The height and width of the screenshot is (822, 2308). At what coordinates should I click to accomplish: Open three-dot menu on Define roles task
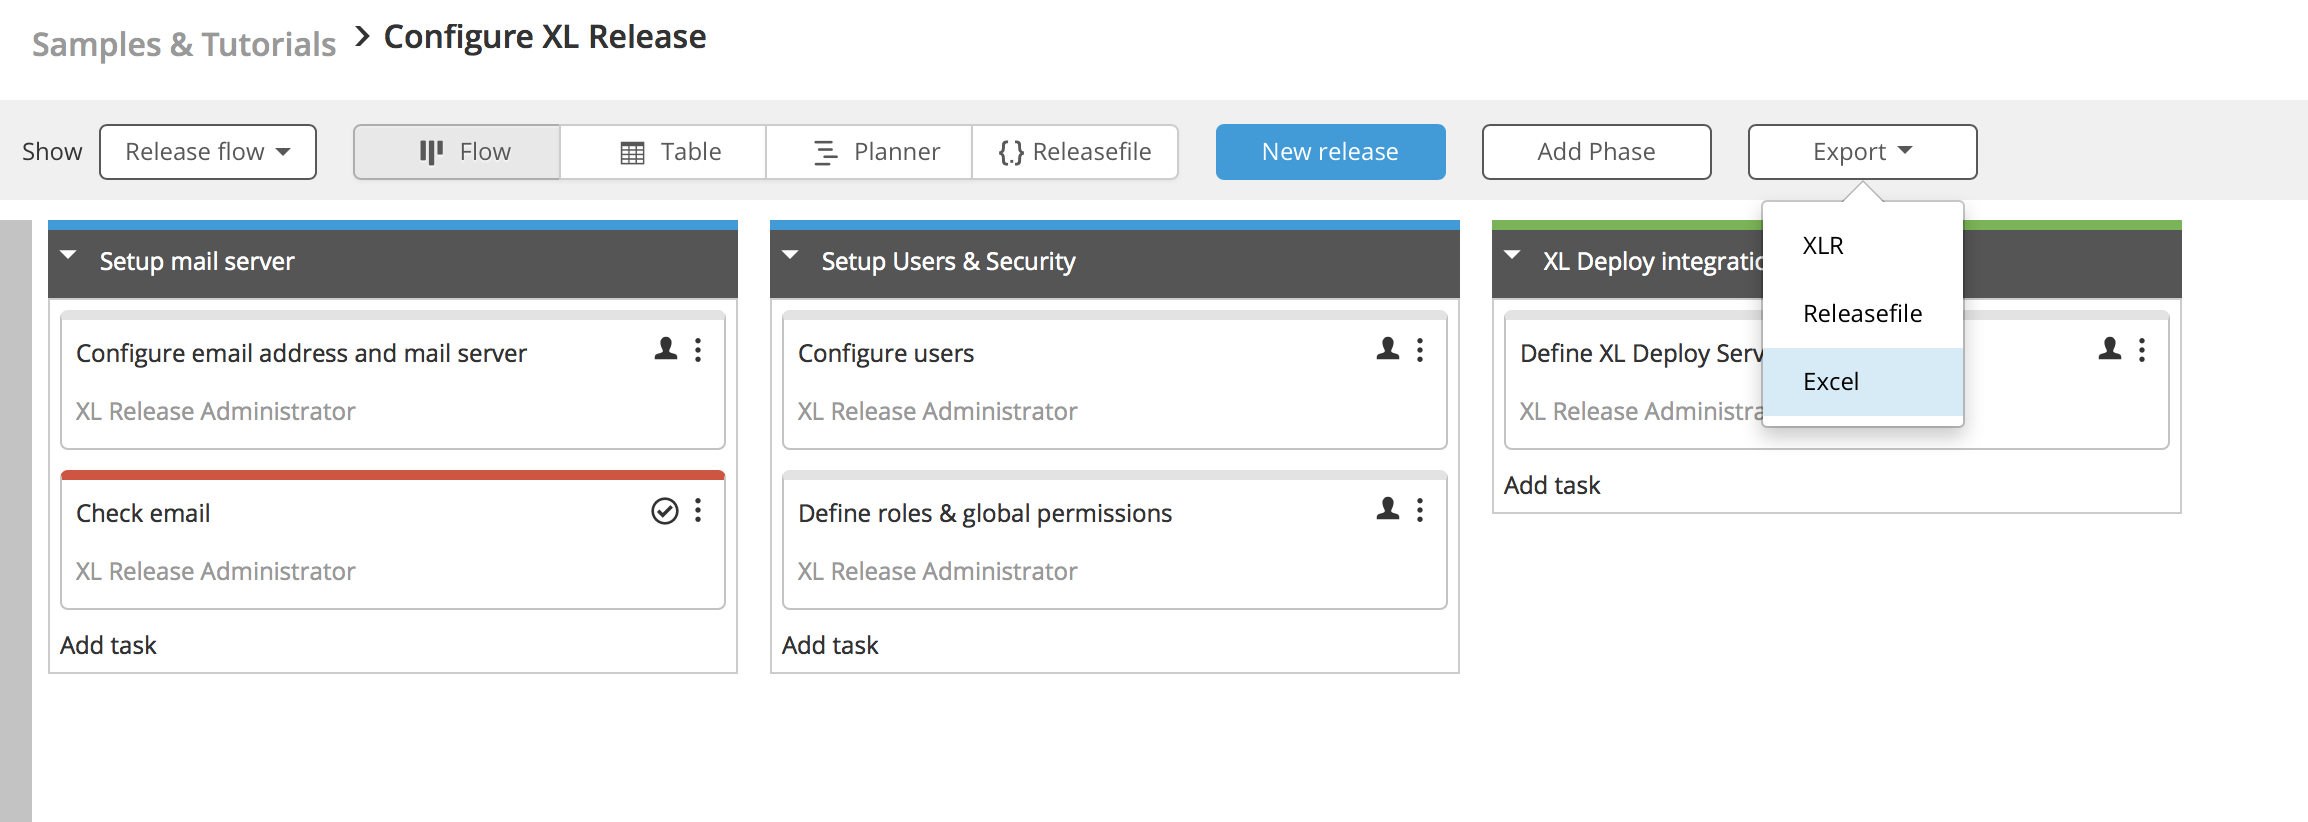coord(1420,511)
